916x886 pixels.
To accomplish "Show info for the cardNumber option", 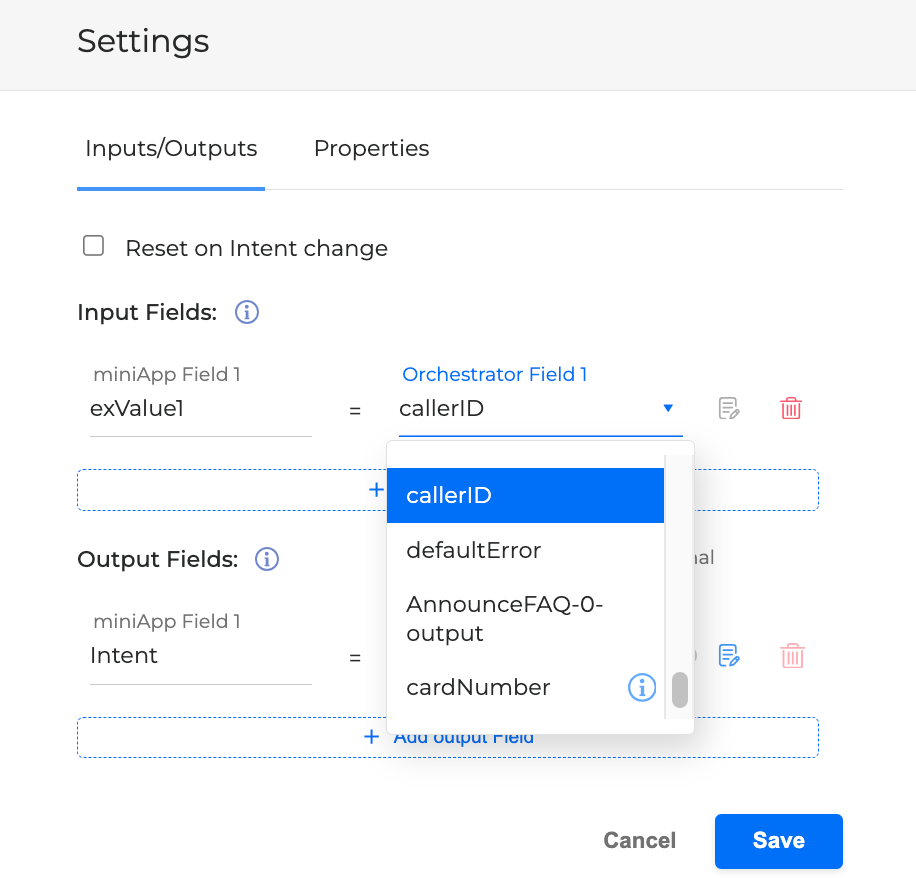I will pyautogui.click(x=641, y=687).
